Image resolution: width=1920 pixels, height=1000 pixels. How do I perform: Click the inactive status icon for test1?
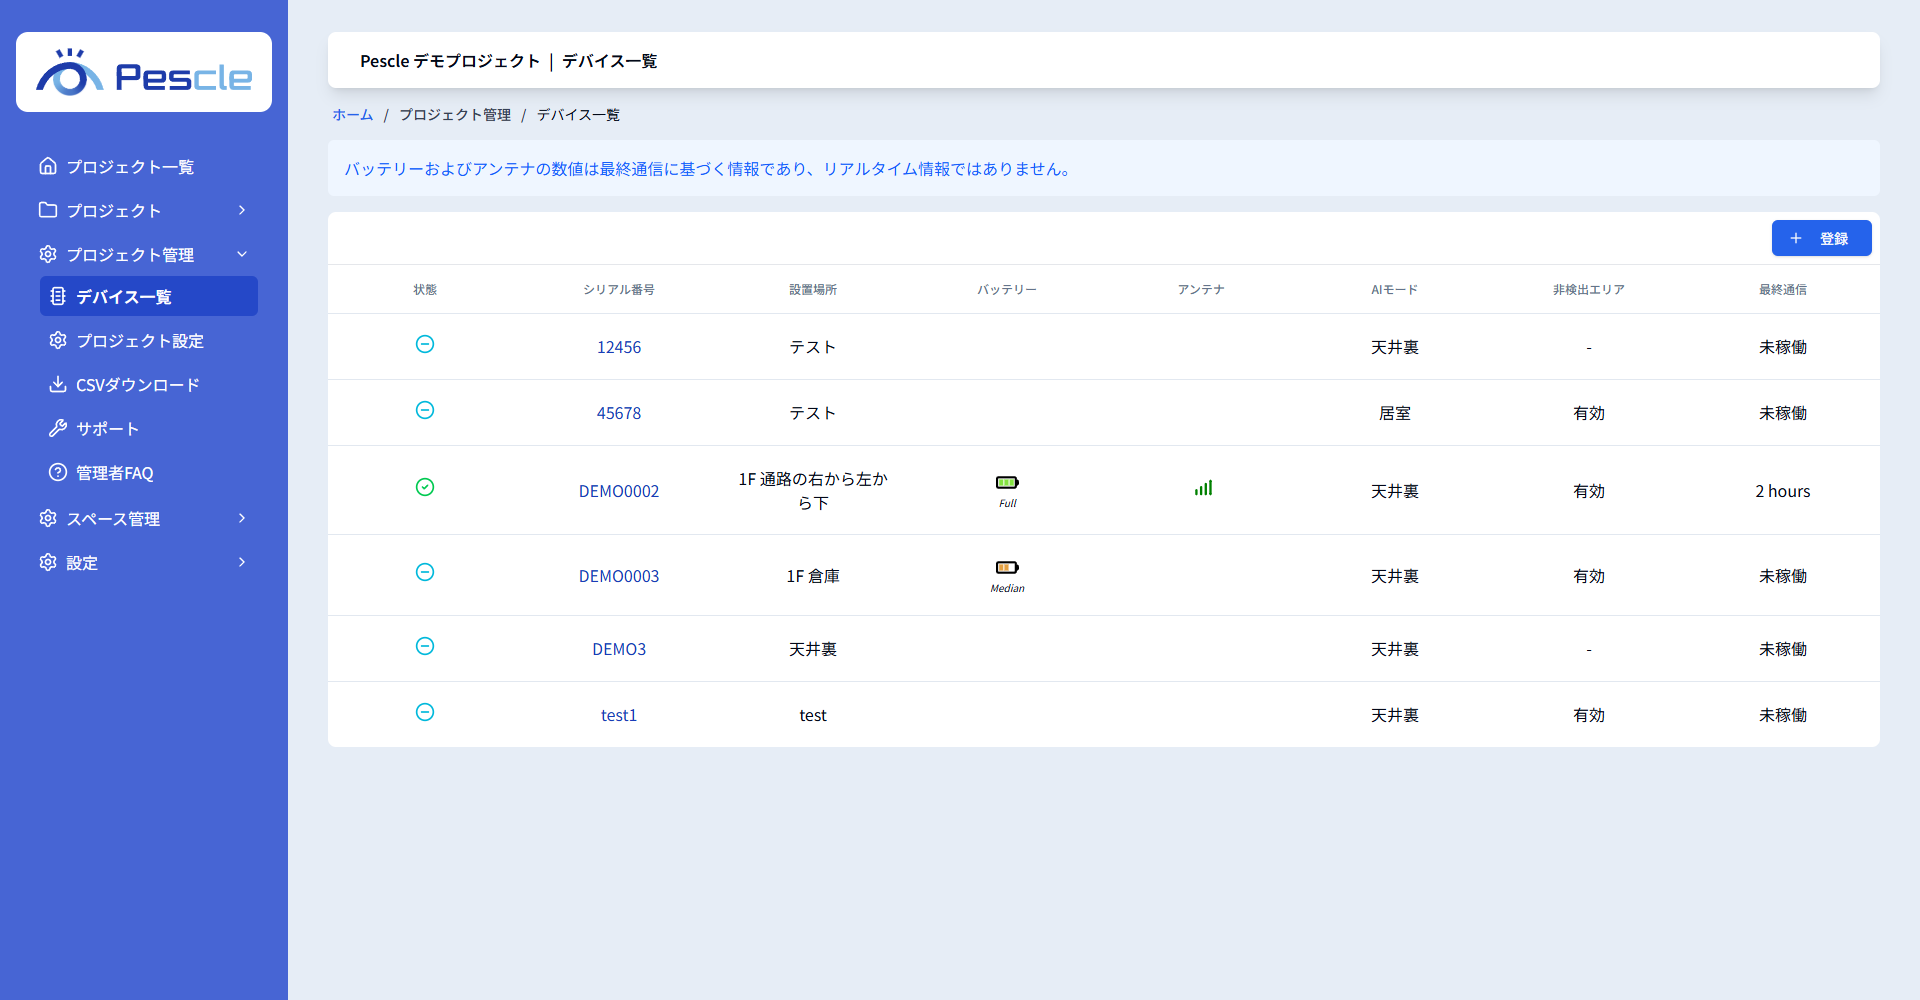[x=425, y=712]
